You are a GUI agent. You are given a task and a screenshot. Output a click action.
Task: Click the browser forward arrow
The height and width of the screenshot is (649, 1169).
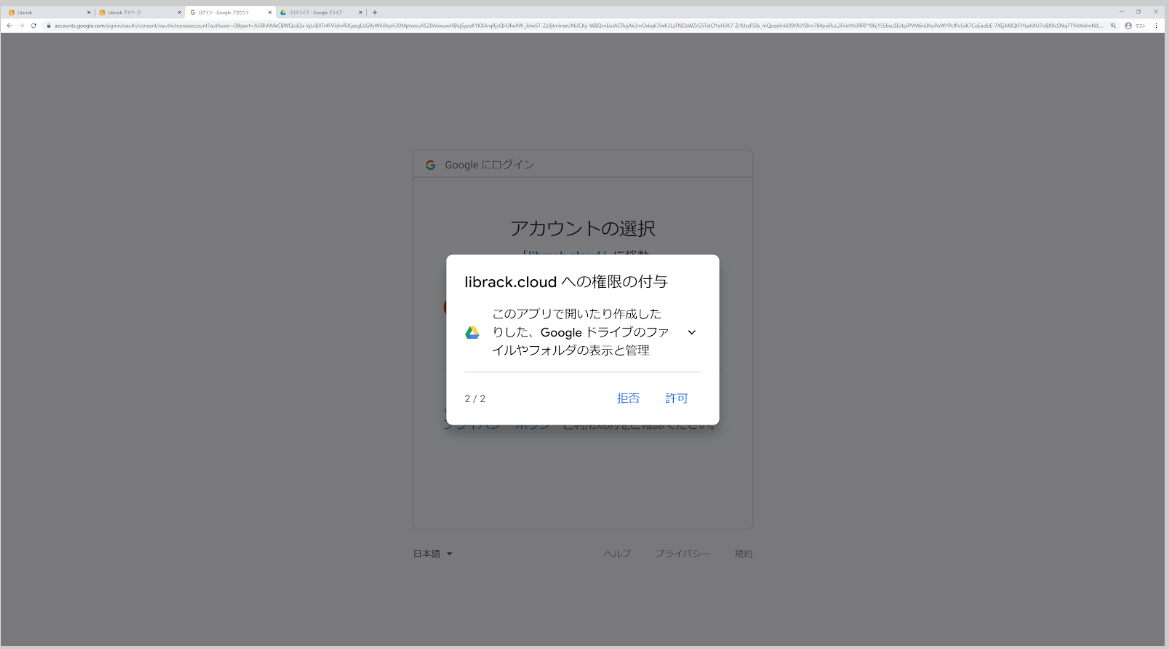22,24
